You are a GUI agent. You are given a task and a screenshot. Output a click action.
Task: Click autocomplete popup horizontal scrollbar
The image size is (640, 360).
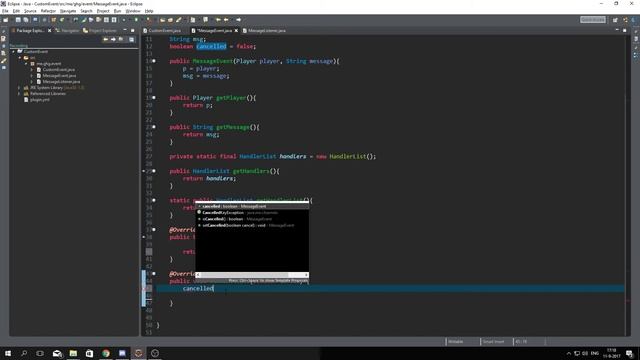(244, 275)
